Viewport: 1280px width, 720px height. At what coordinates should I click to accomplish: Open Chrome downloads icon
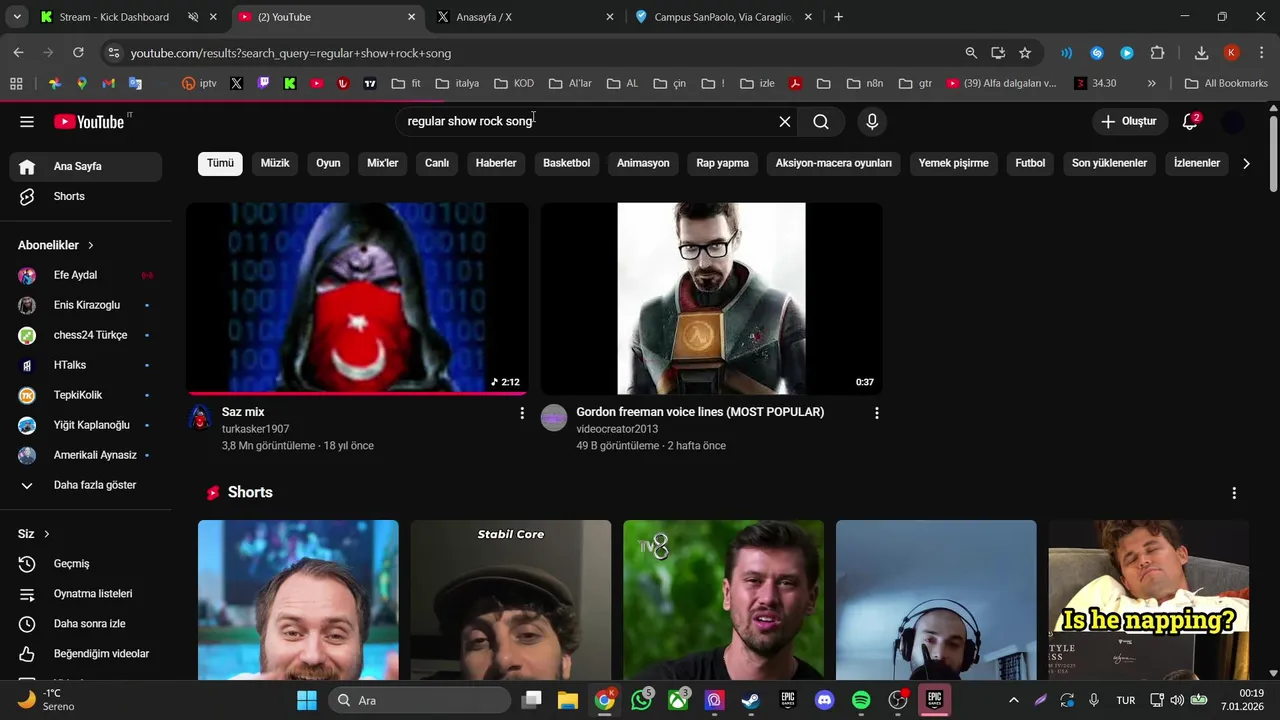coord(1202,53)
